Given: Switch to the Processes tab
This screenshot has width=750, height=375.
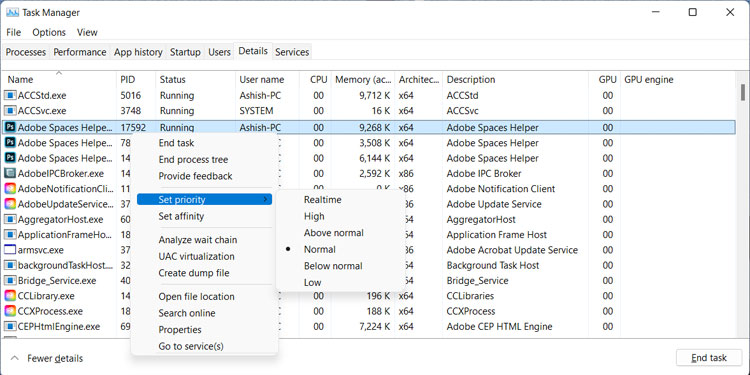Looking at the screenshot, I should [x=26, y=52].
